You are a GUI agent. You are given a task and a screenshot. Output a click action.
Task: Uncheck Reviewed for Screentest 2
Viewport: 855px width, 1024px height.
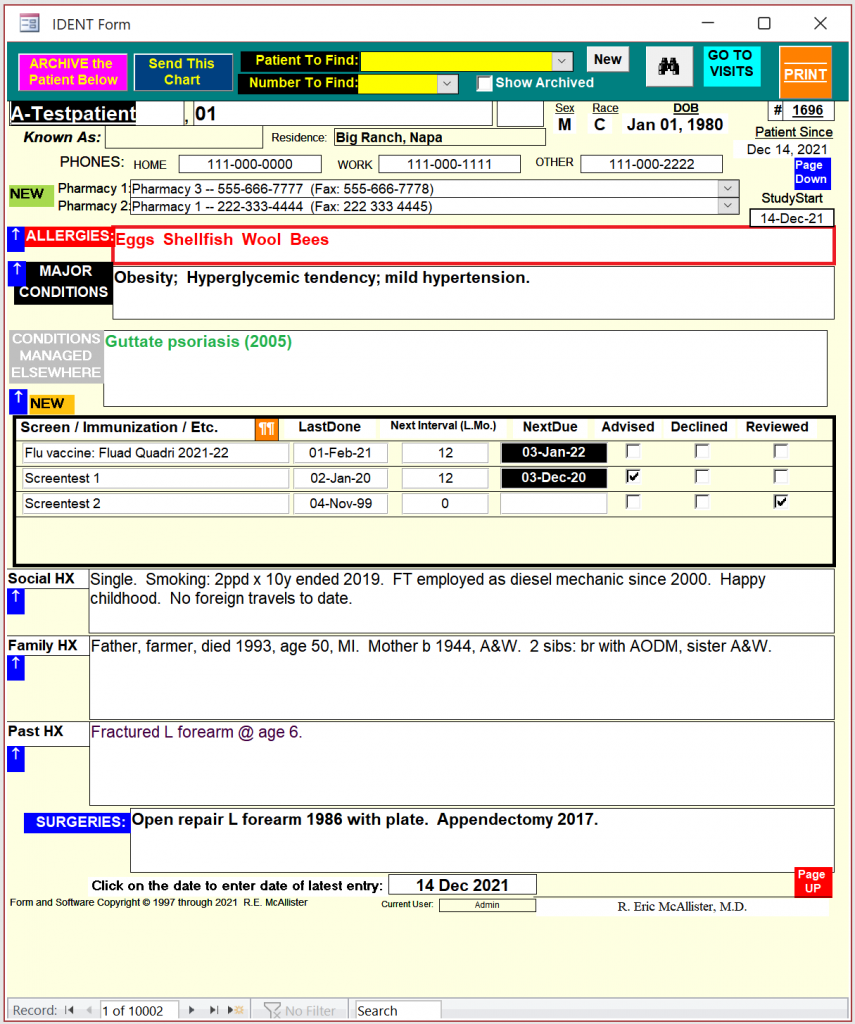(x=781, y=503)
